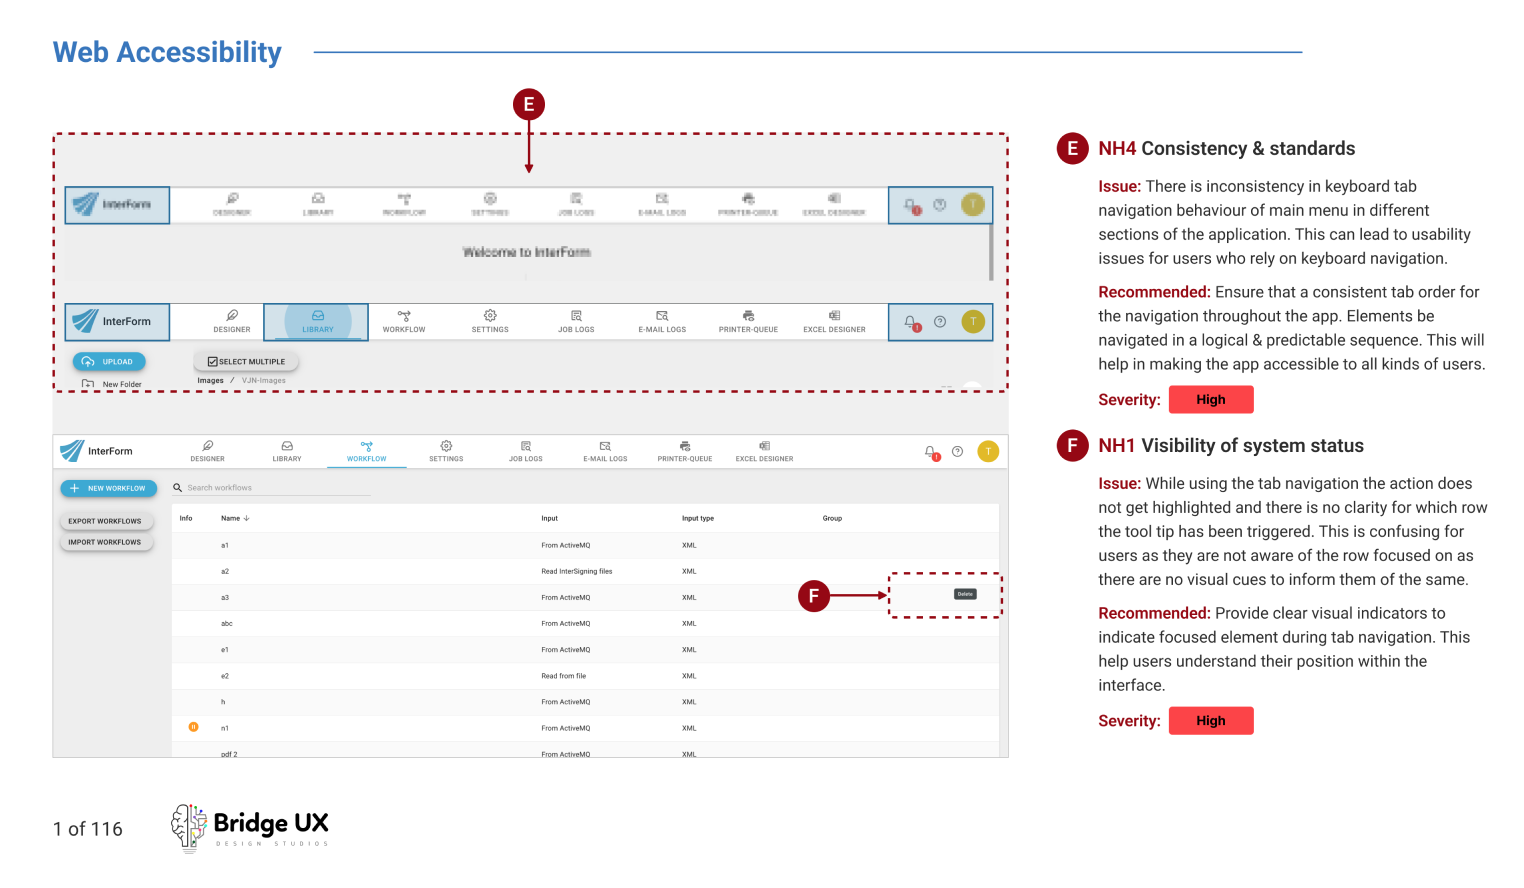Open Workflow in the blurred Welcome screen navbar
This screenshot has width=1524, height=888.
point(404,204)
